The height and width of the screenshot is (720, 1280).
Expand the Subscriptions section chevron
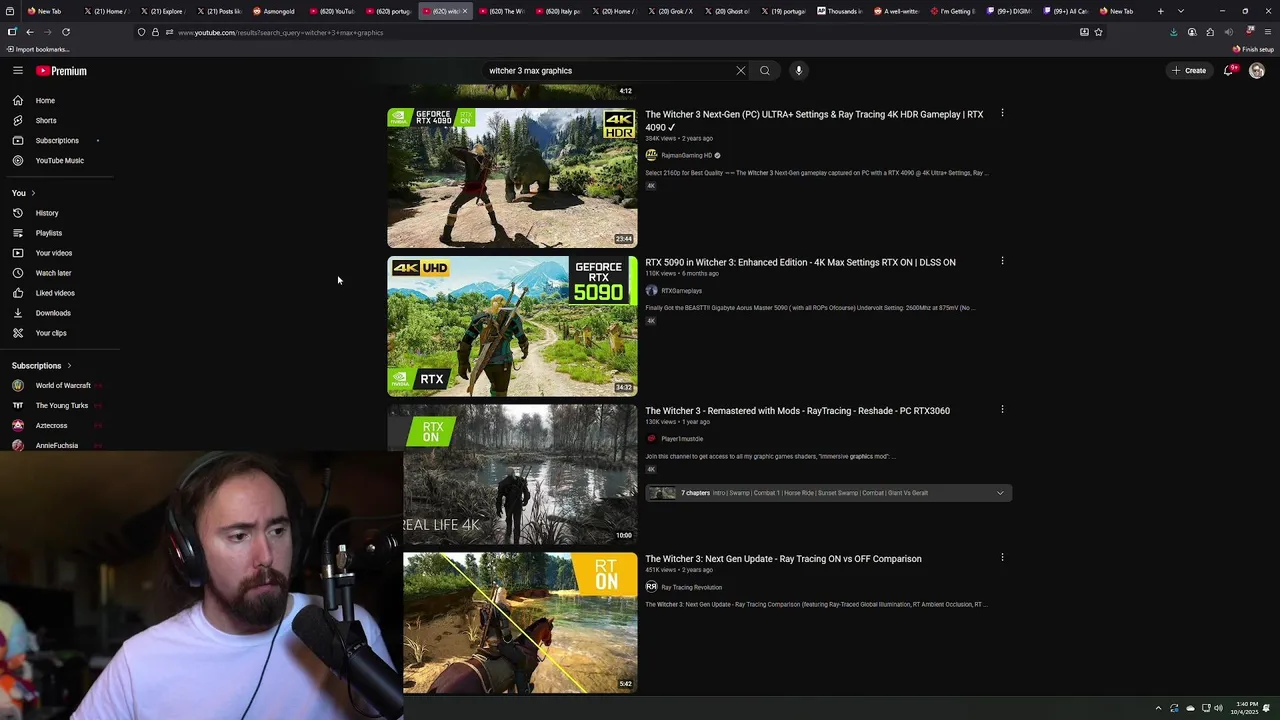pos(69,366)
